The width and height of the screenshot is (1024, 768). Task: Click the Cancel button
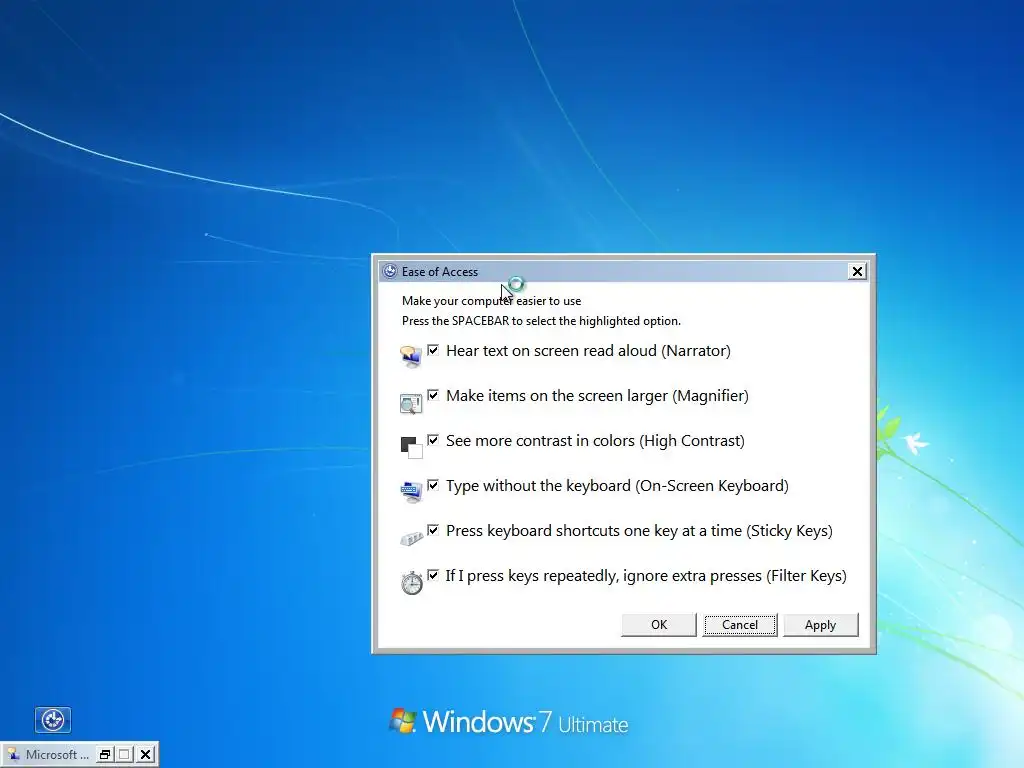tap(740, 625)
